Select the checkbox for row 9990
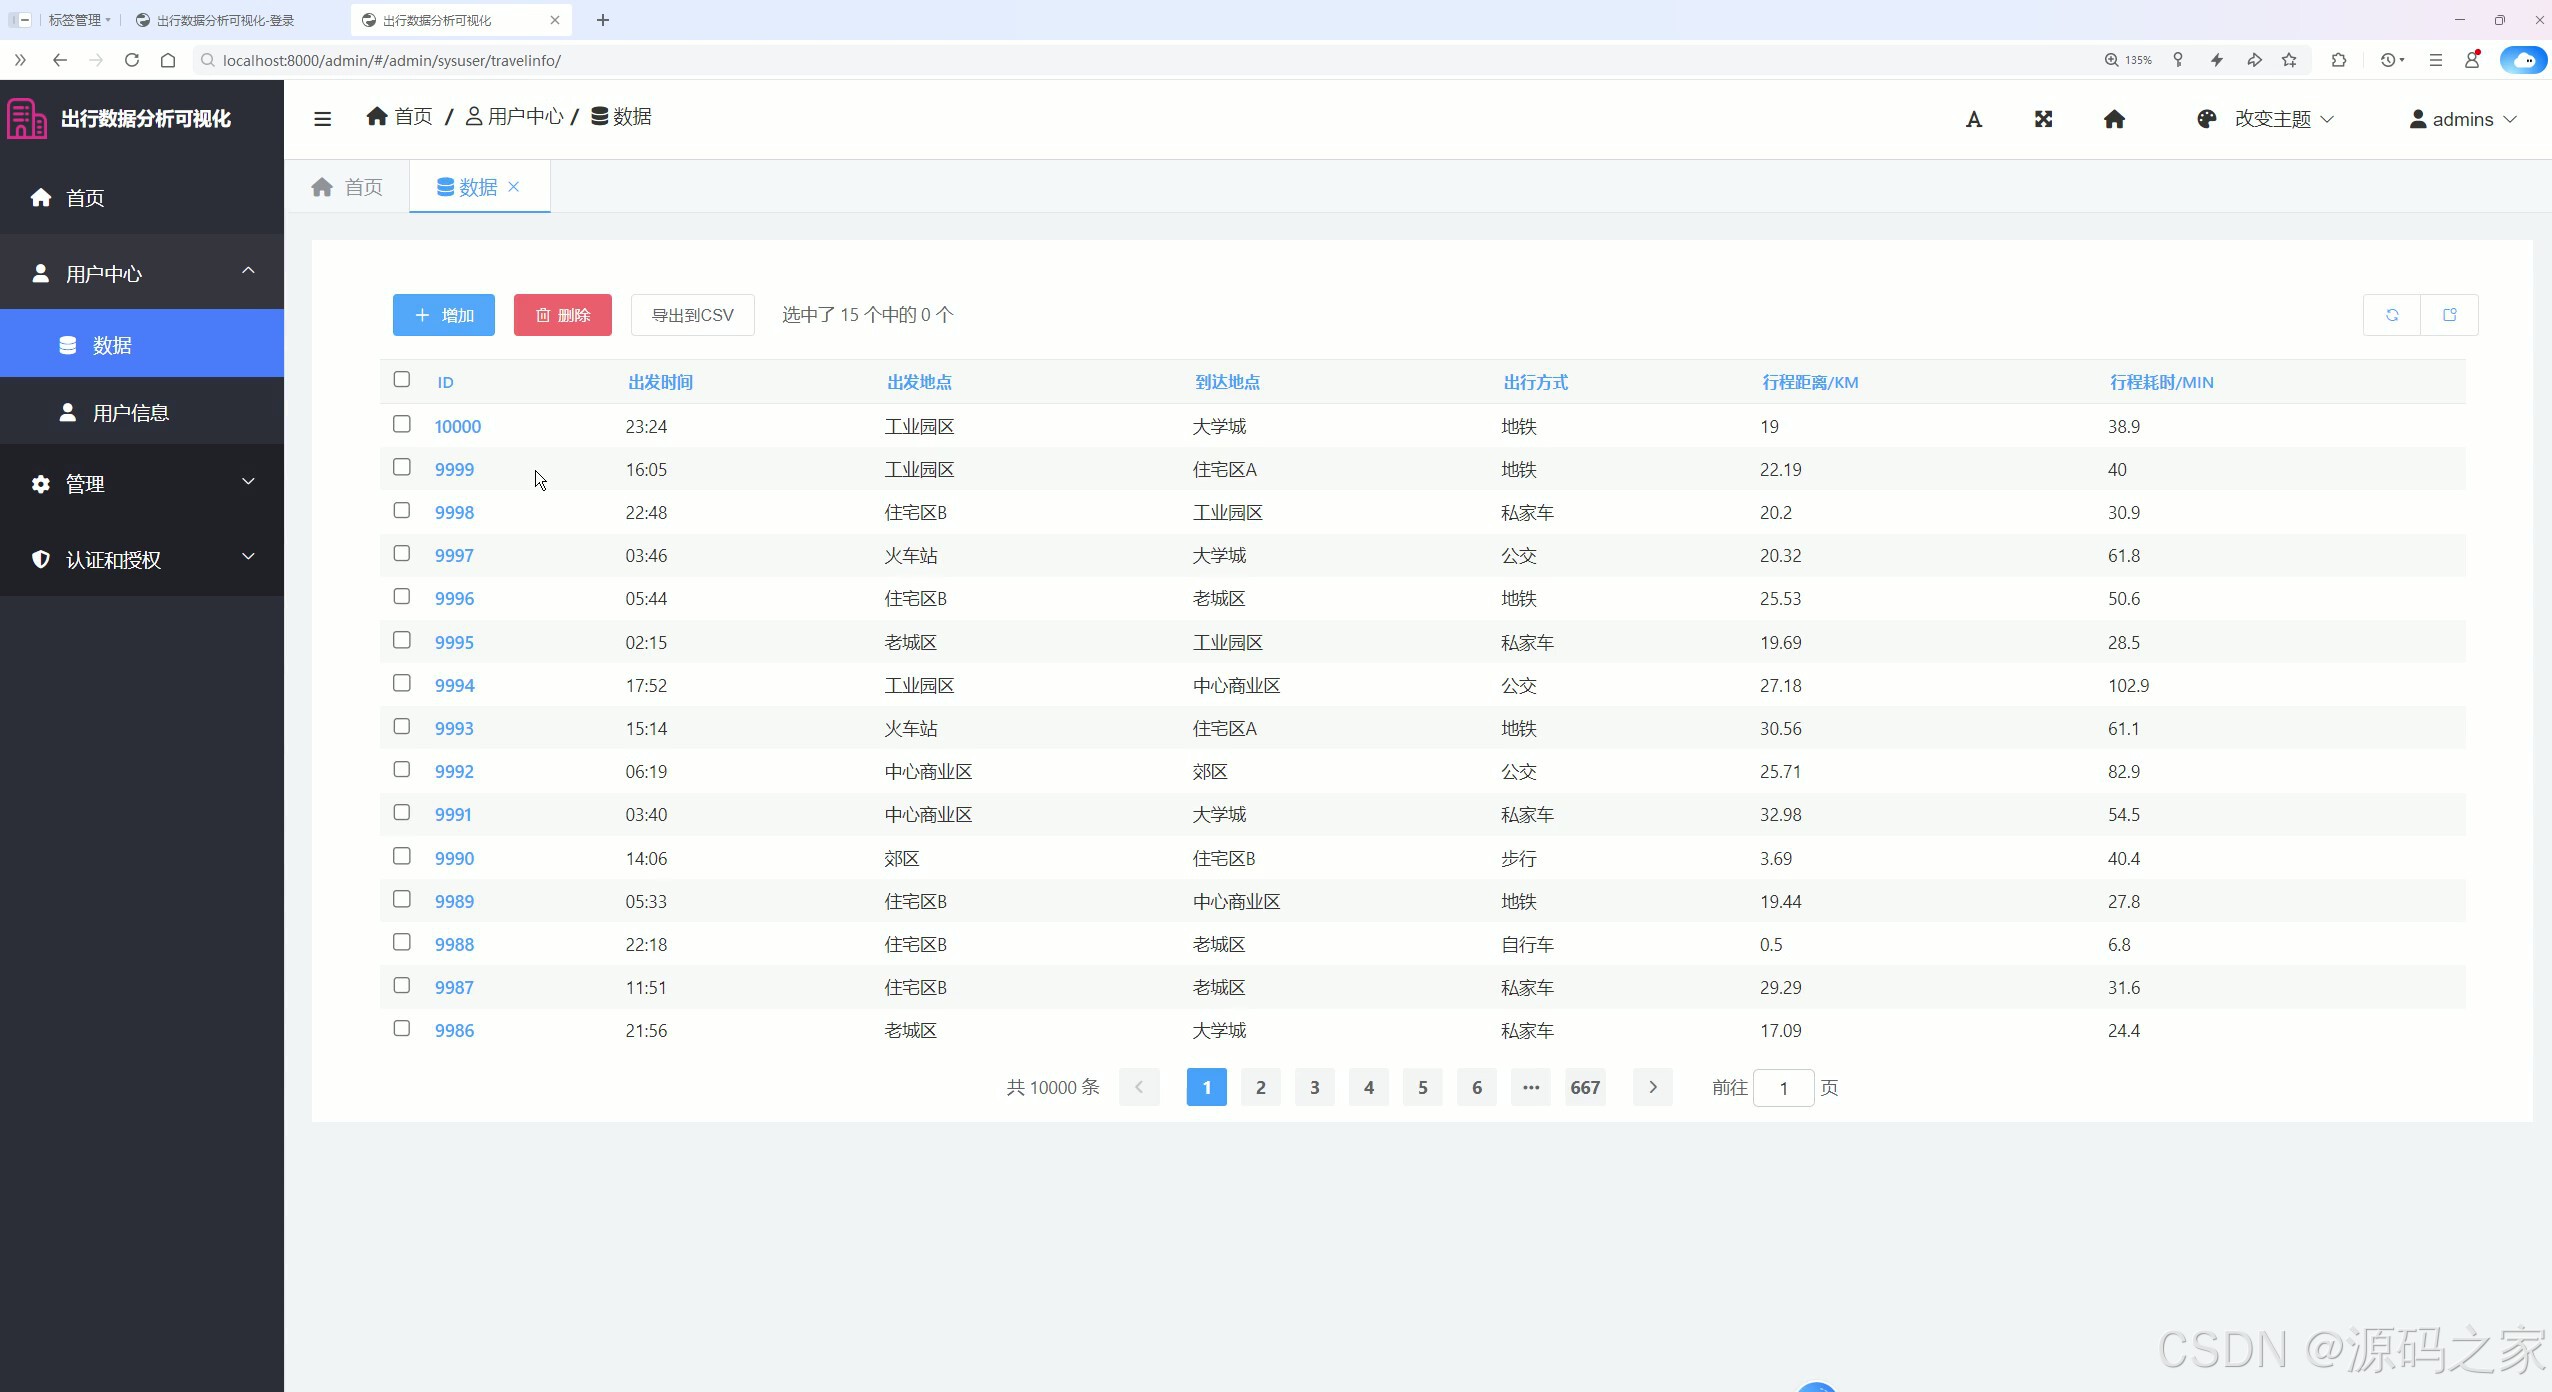2552x1392 pixels. tap(402, 856)
